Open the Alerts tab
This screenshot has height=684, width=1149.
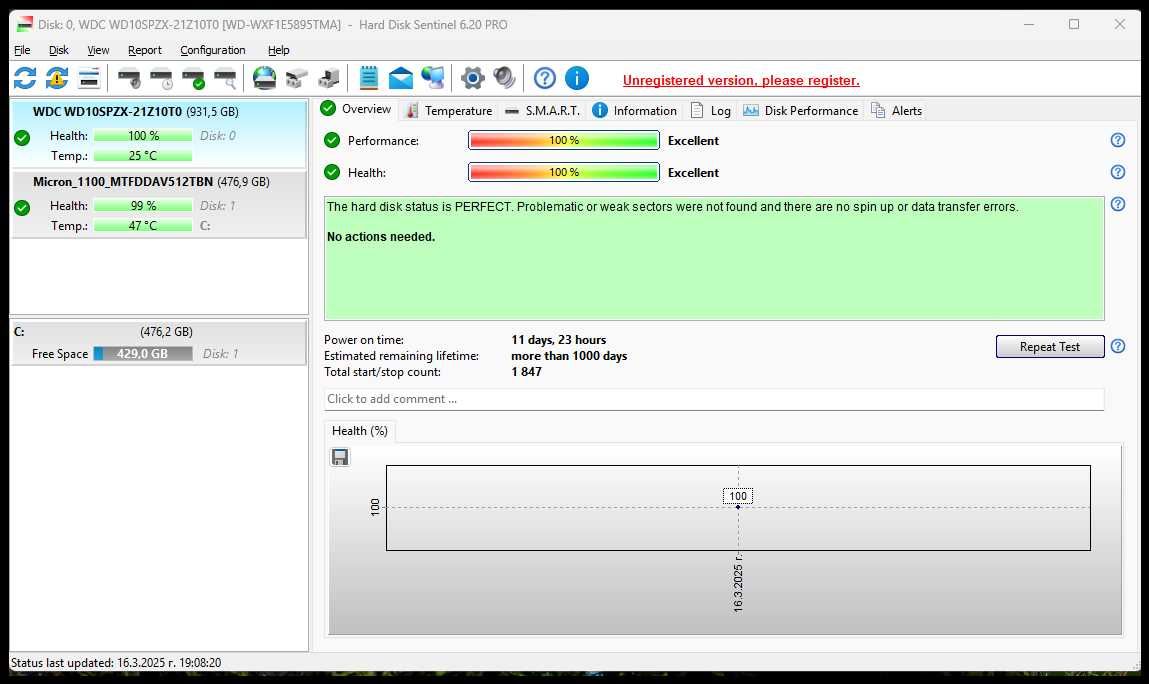pos(896,111)
